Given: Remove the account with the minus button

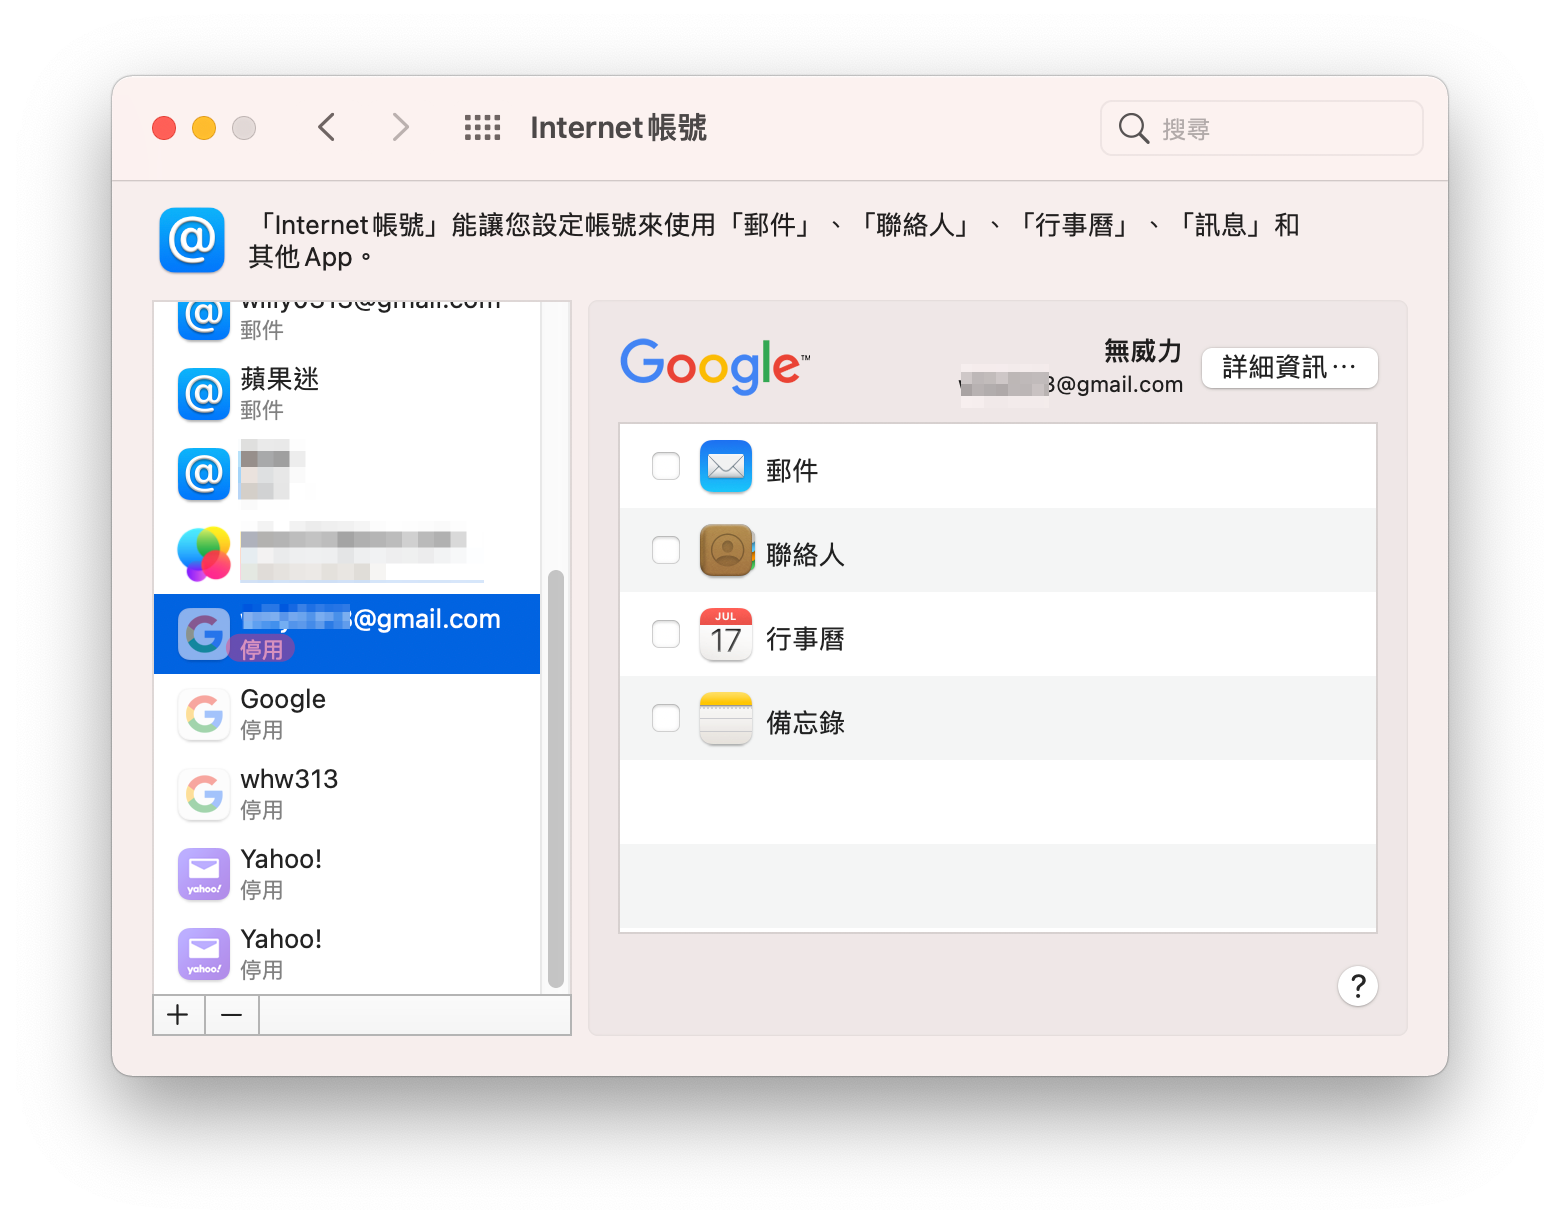Looking at the screenshot, I should 232,1015.
